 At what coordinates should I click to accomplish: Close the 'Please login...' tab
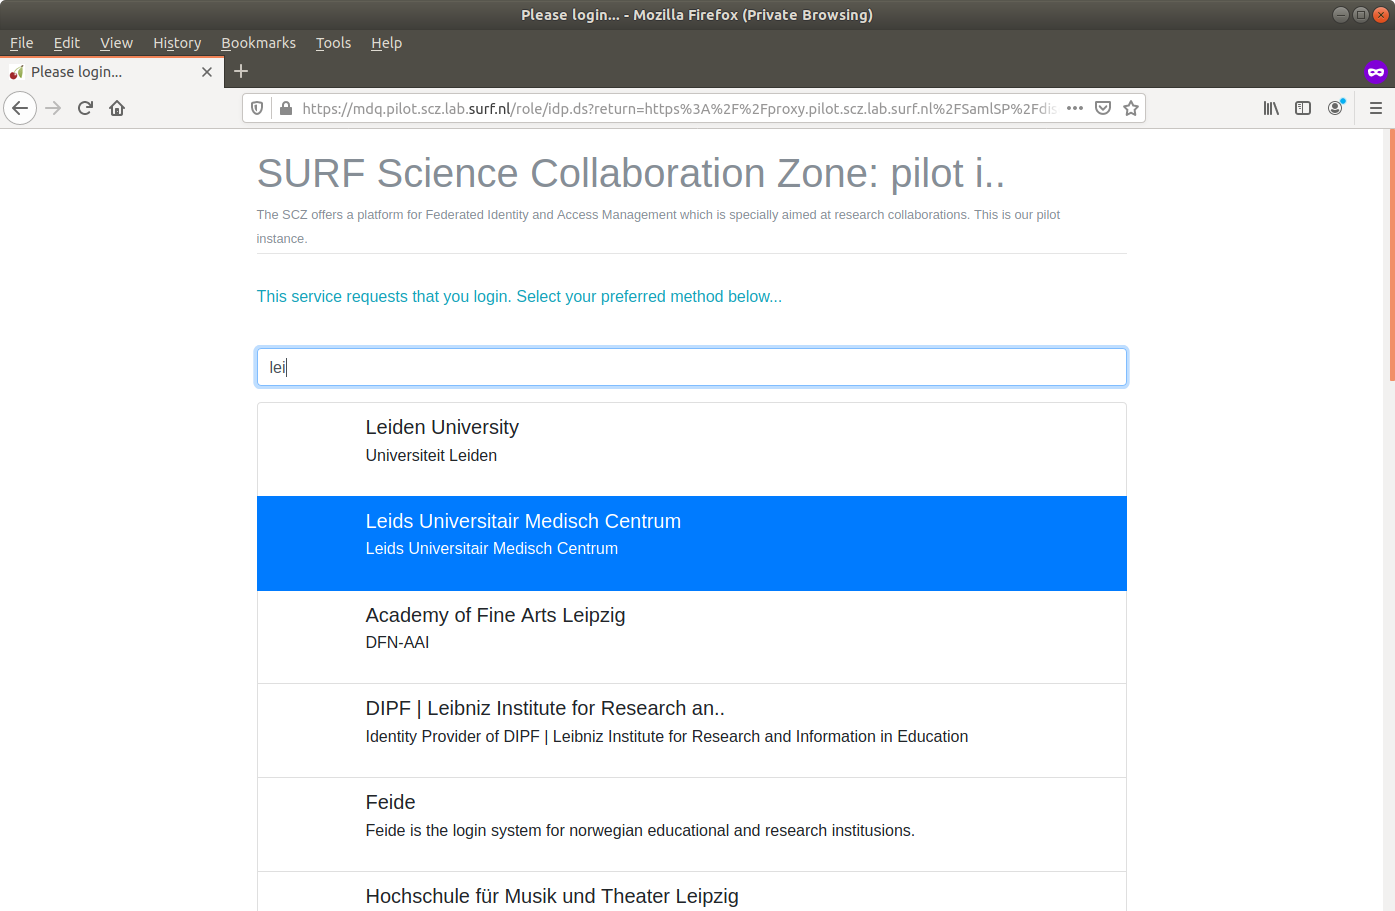(207, 72)
